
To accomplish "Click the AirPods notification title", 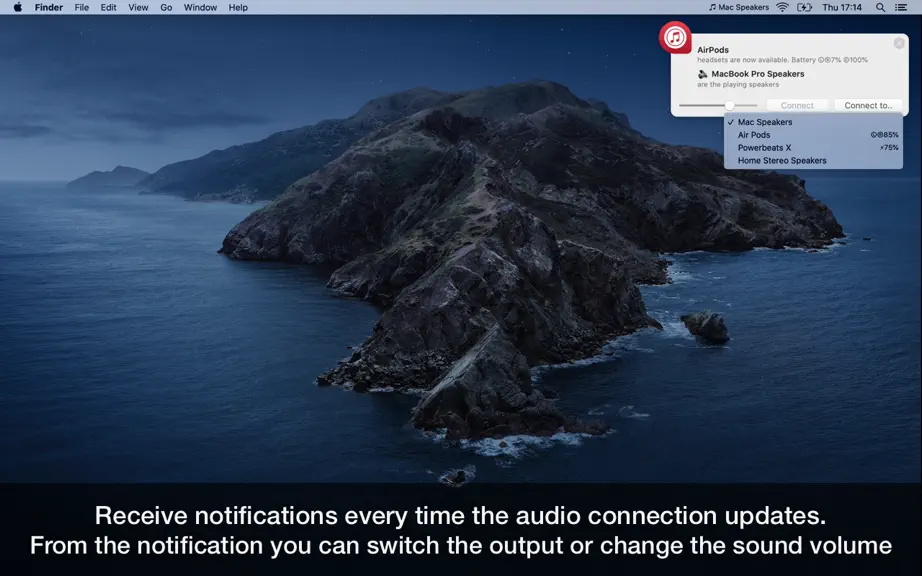I will [x=713, y=50].
